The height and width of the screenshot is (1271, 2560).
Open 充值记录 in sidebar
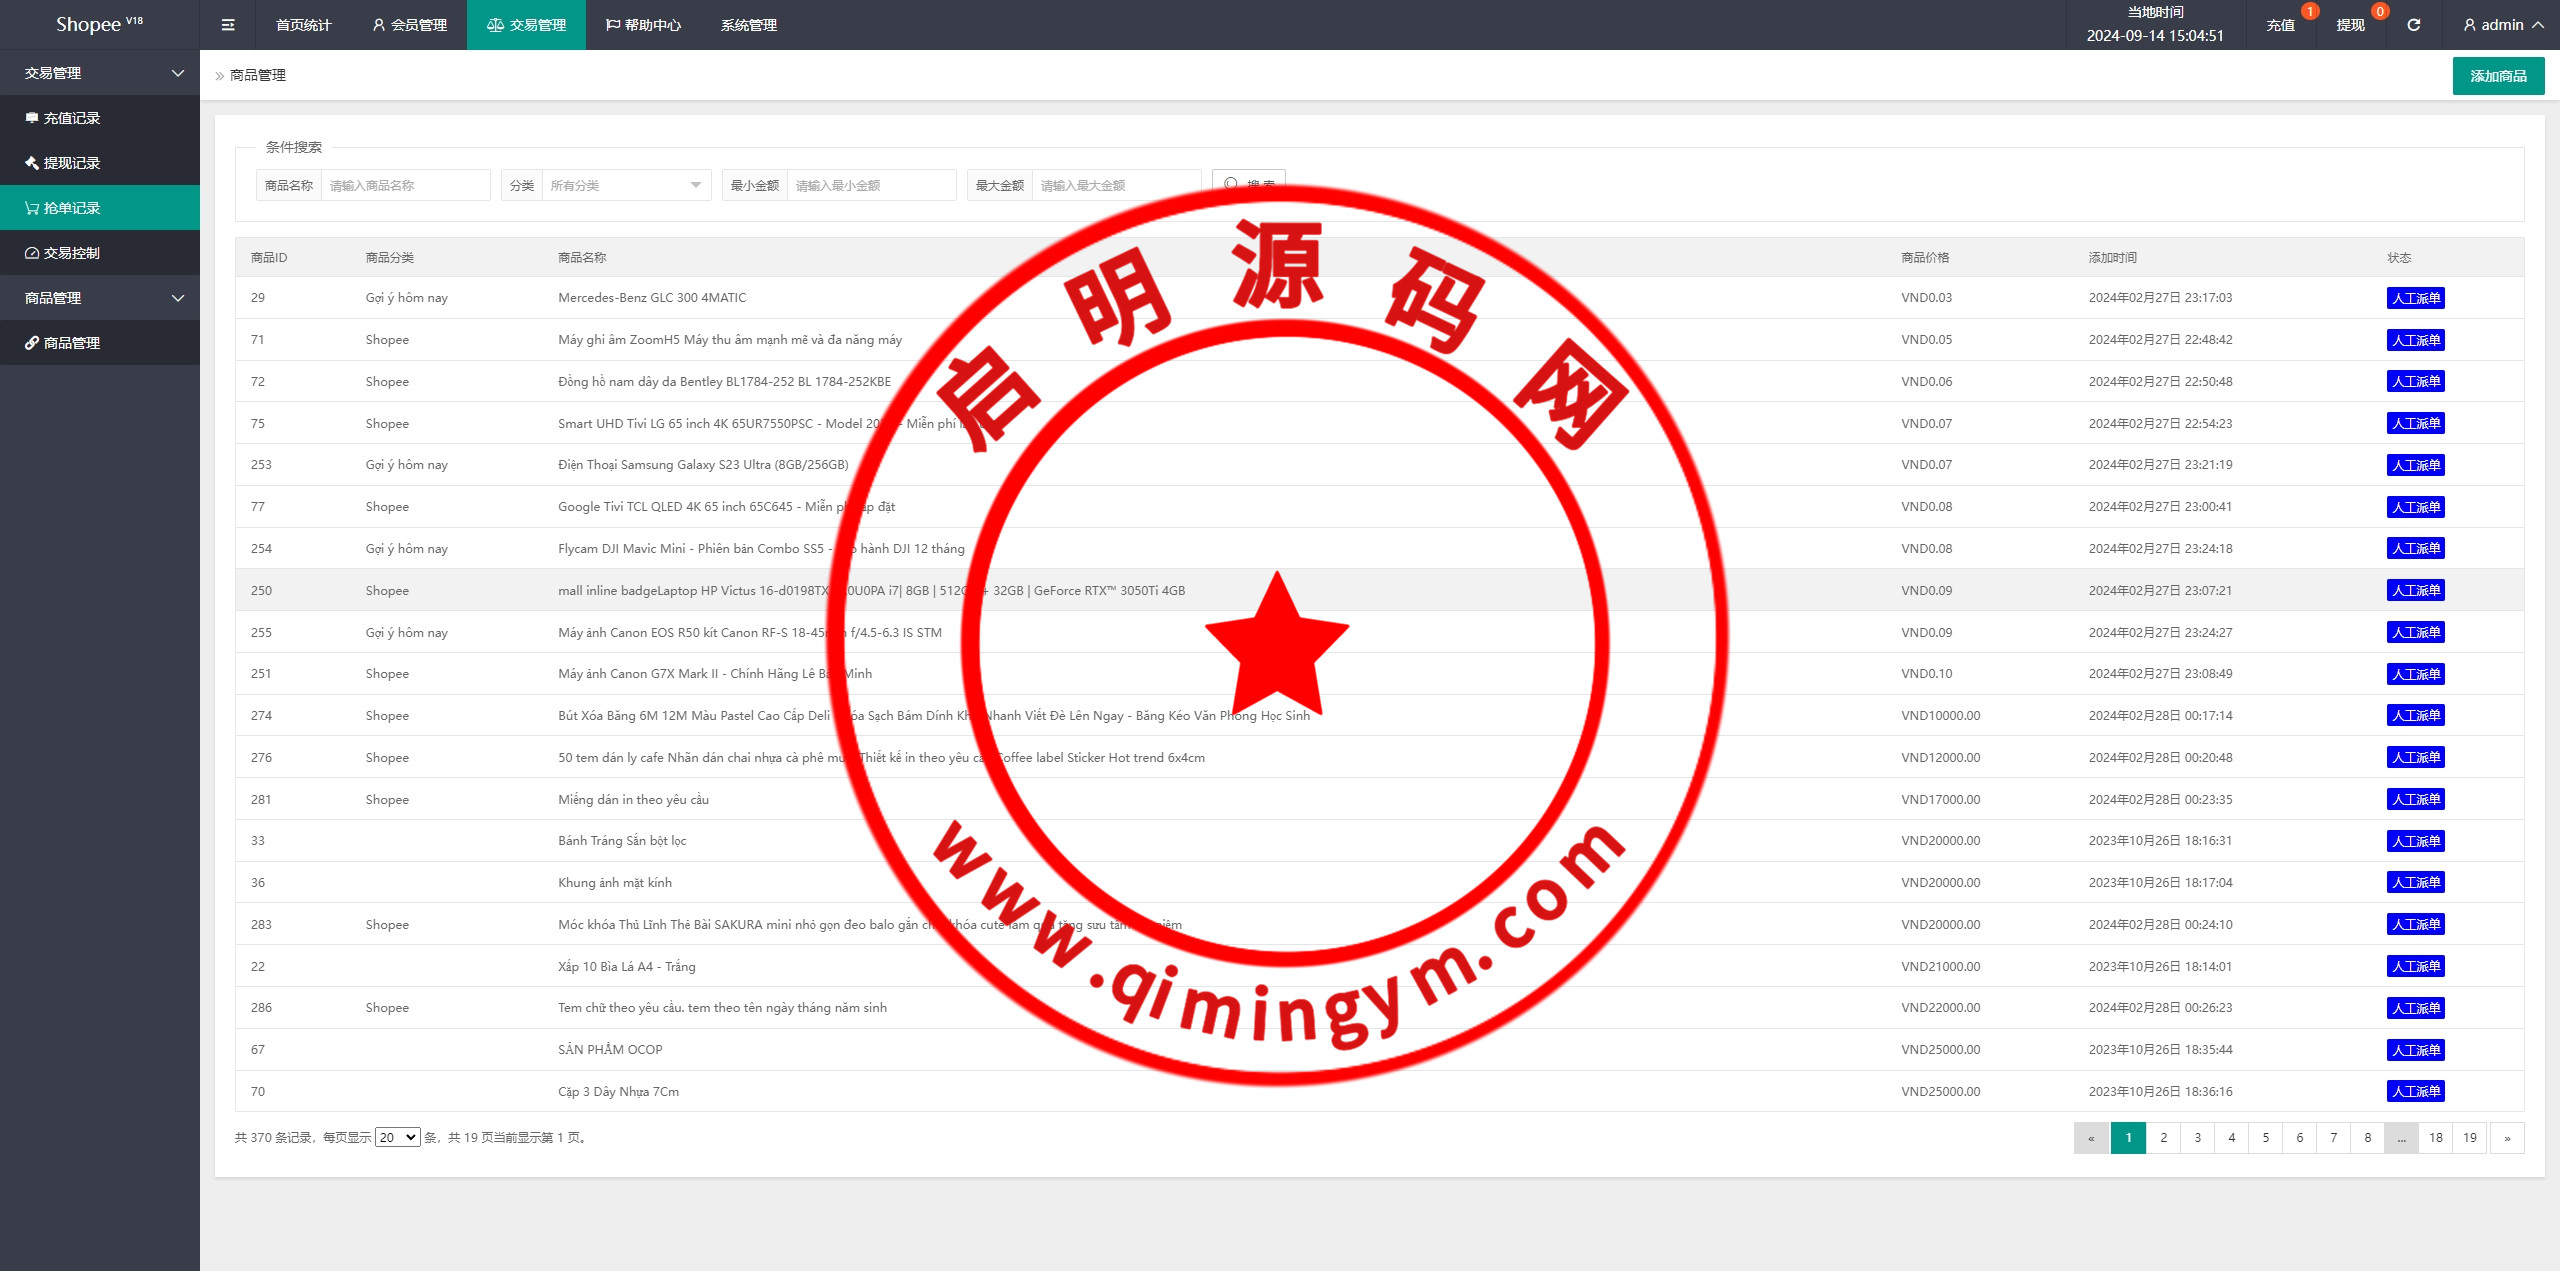72,118
